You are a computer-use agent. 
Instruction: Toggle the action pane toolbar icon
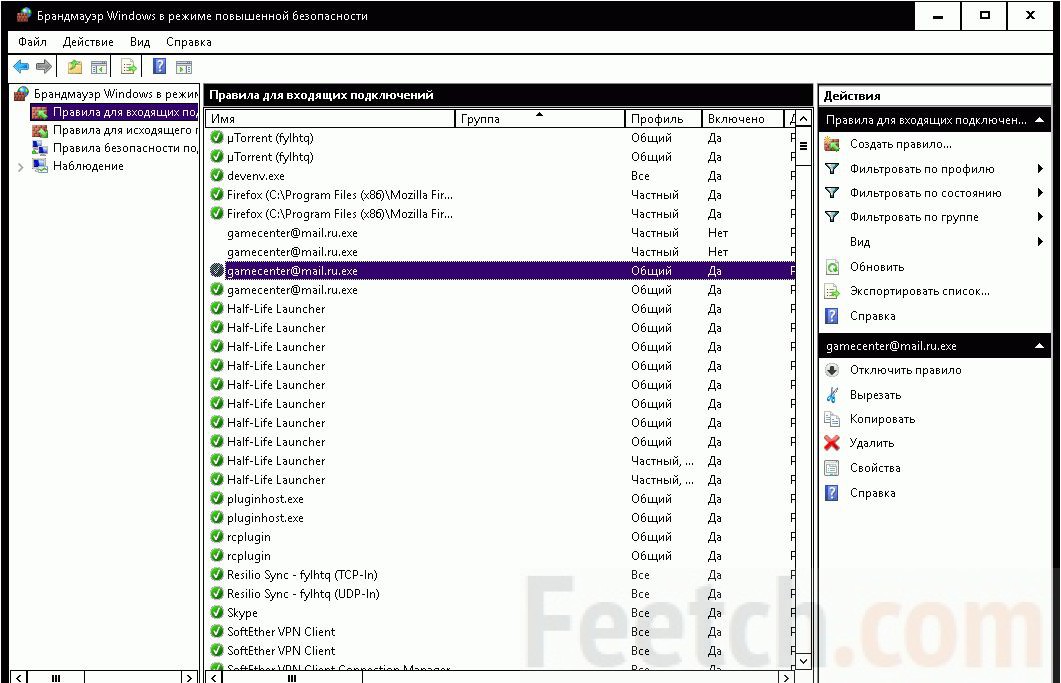[x=184, y=67]
